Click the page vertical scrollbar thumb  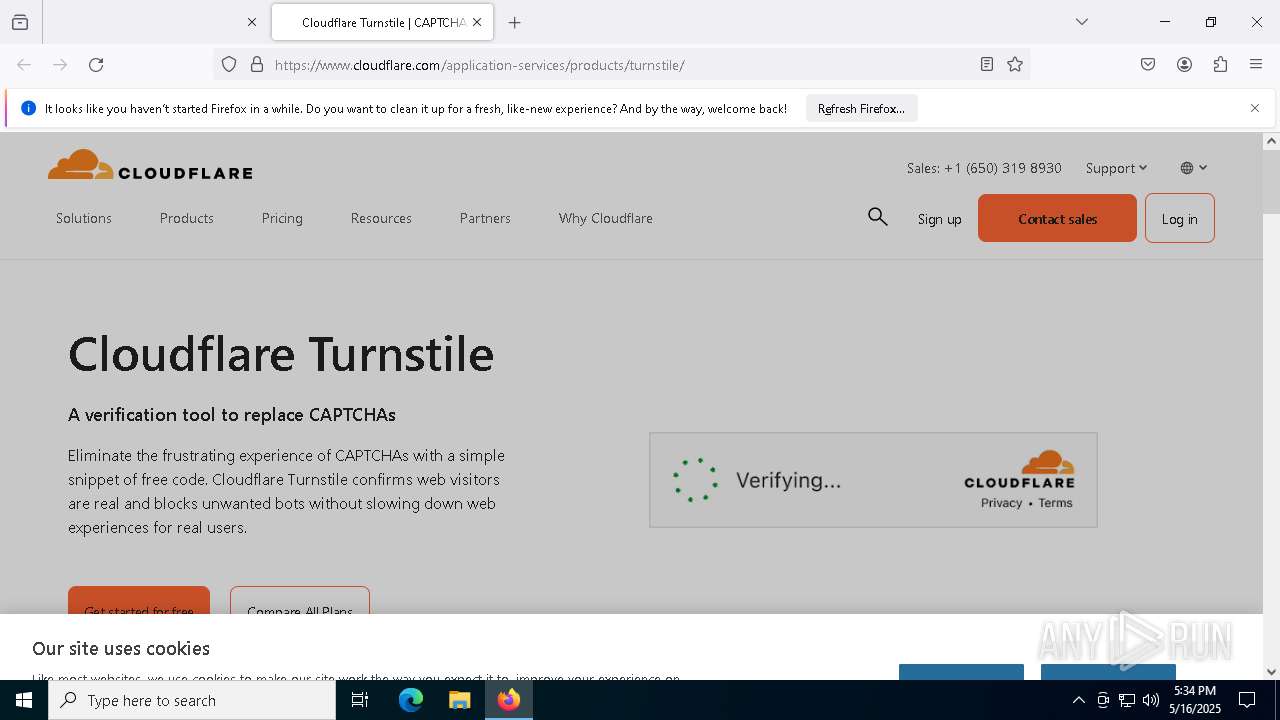coord(1271,182)
